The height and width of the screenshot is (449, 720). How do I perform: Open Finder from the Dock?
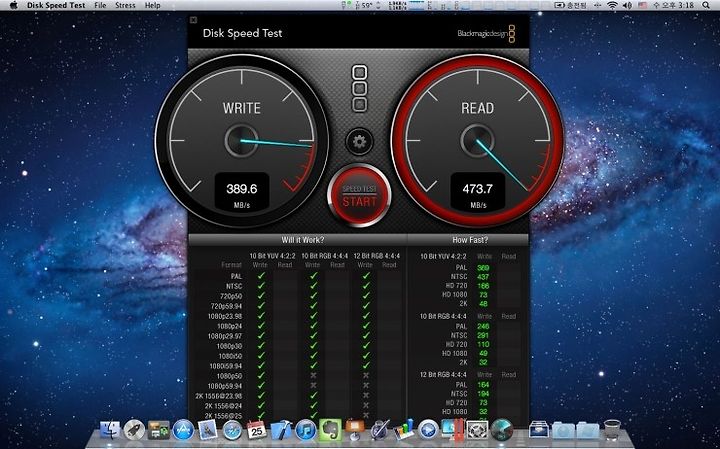[x=109, y=430]
